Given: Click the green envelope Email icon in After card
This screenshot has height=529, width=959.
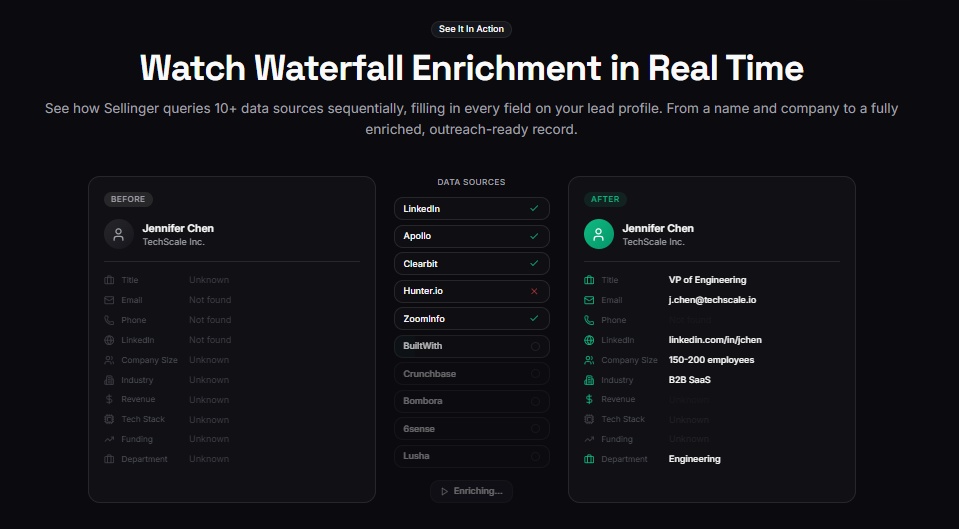Looking at the screenshot, I should pyautogui.click(x=589, y=300).
